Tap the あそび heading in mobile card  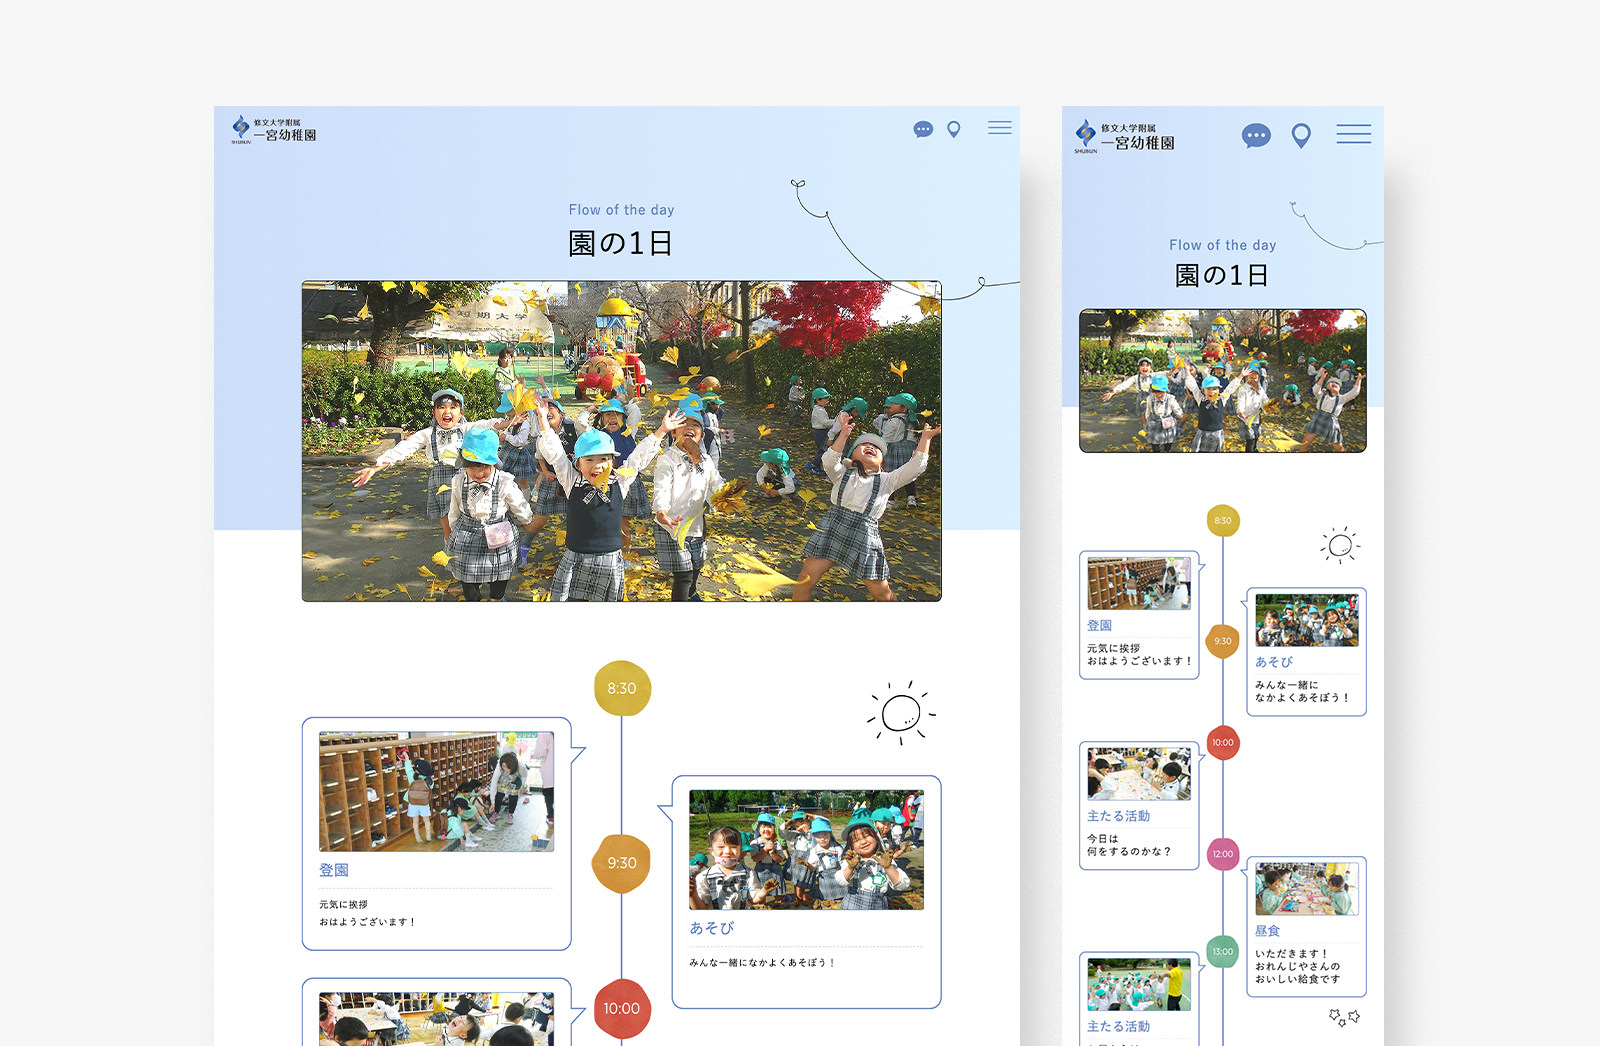(1274, 662)
